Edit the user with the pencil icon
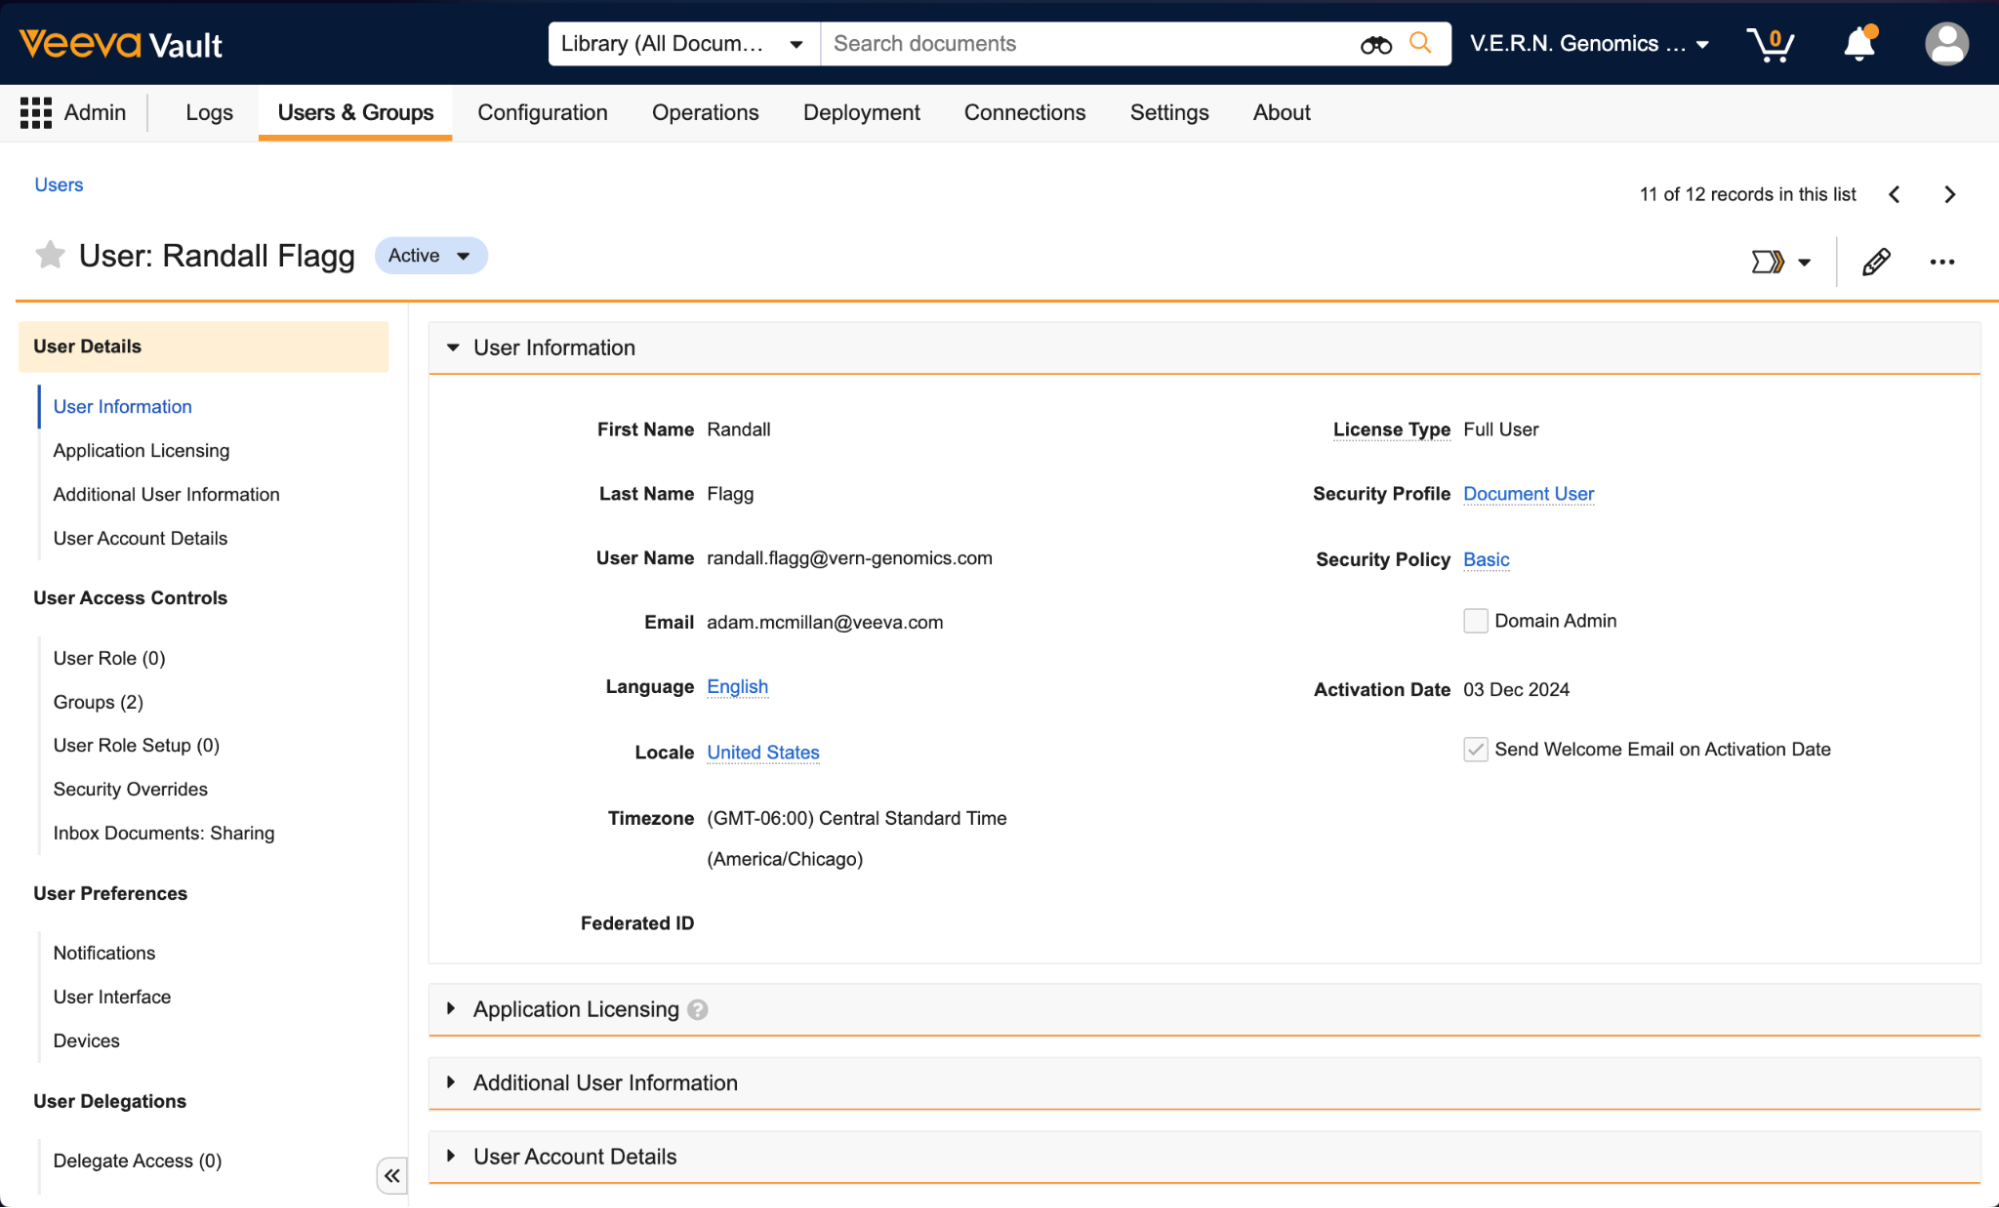Viewport: 1999px width, 1208px height. point(1876,262)
